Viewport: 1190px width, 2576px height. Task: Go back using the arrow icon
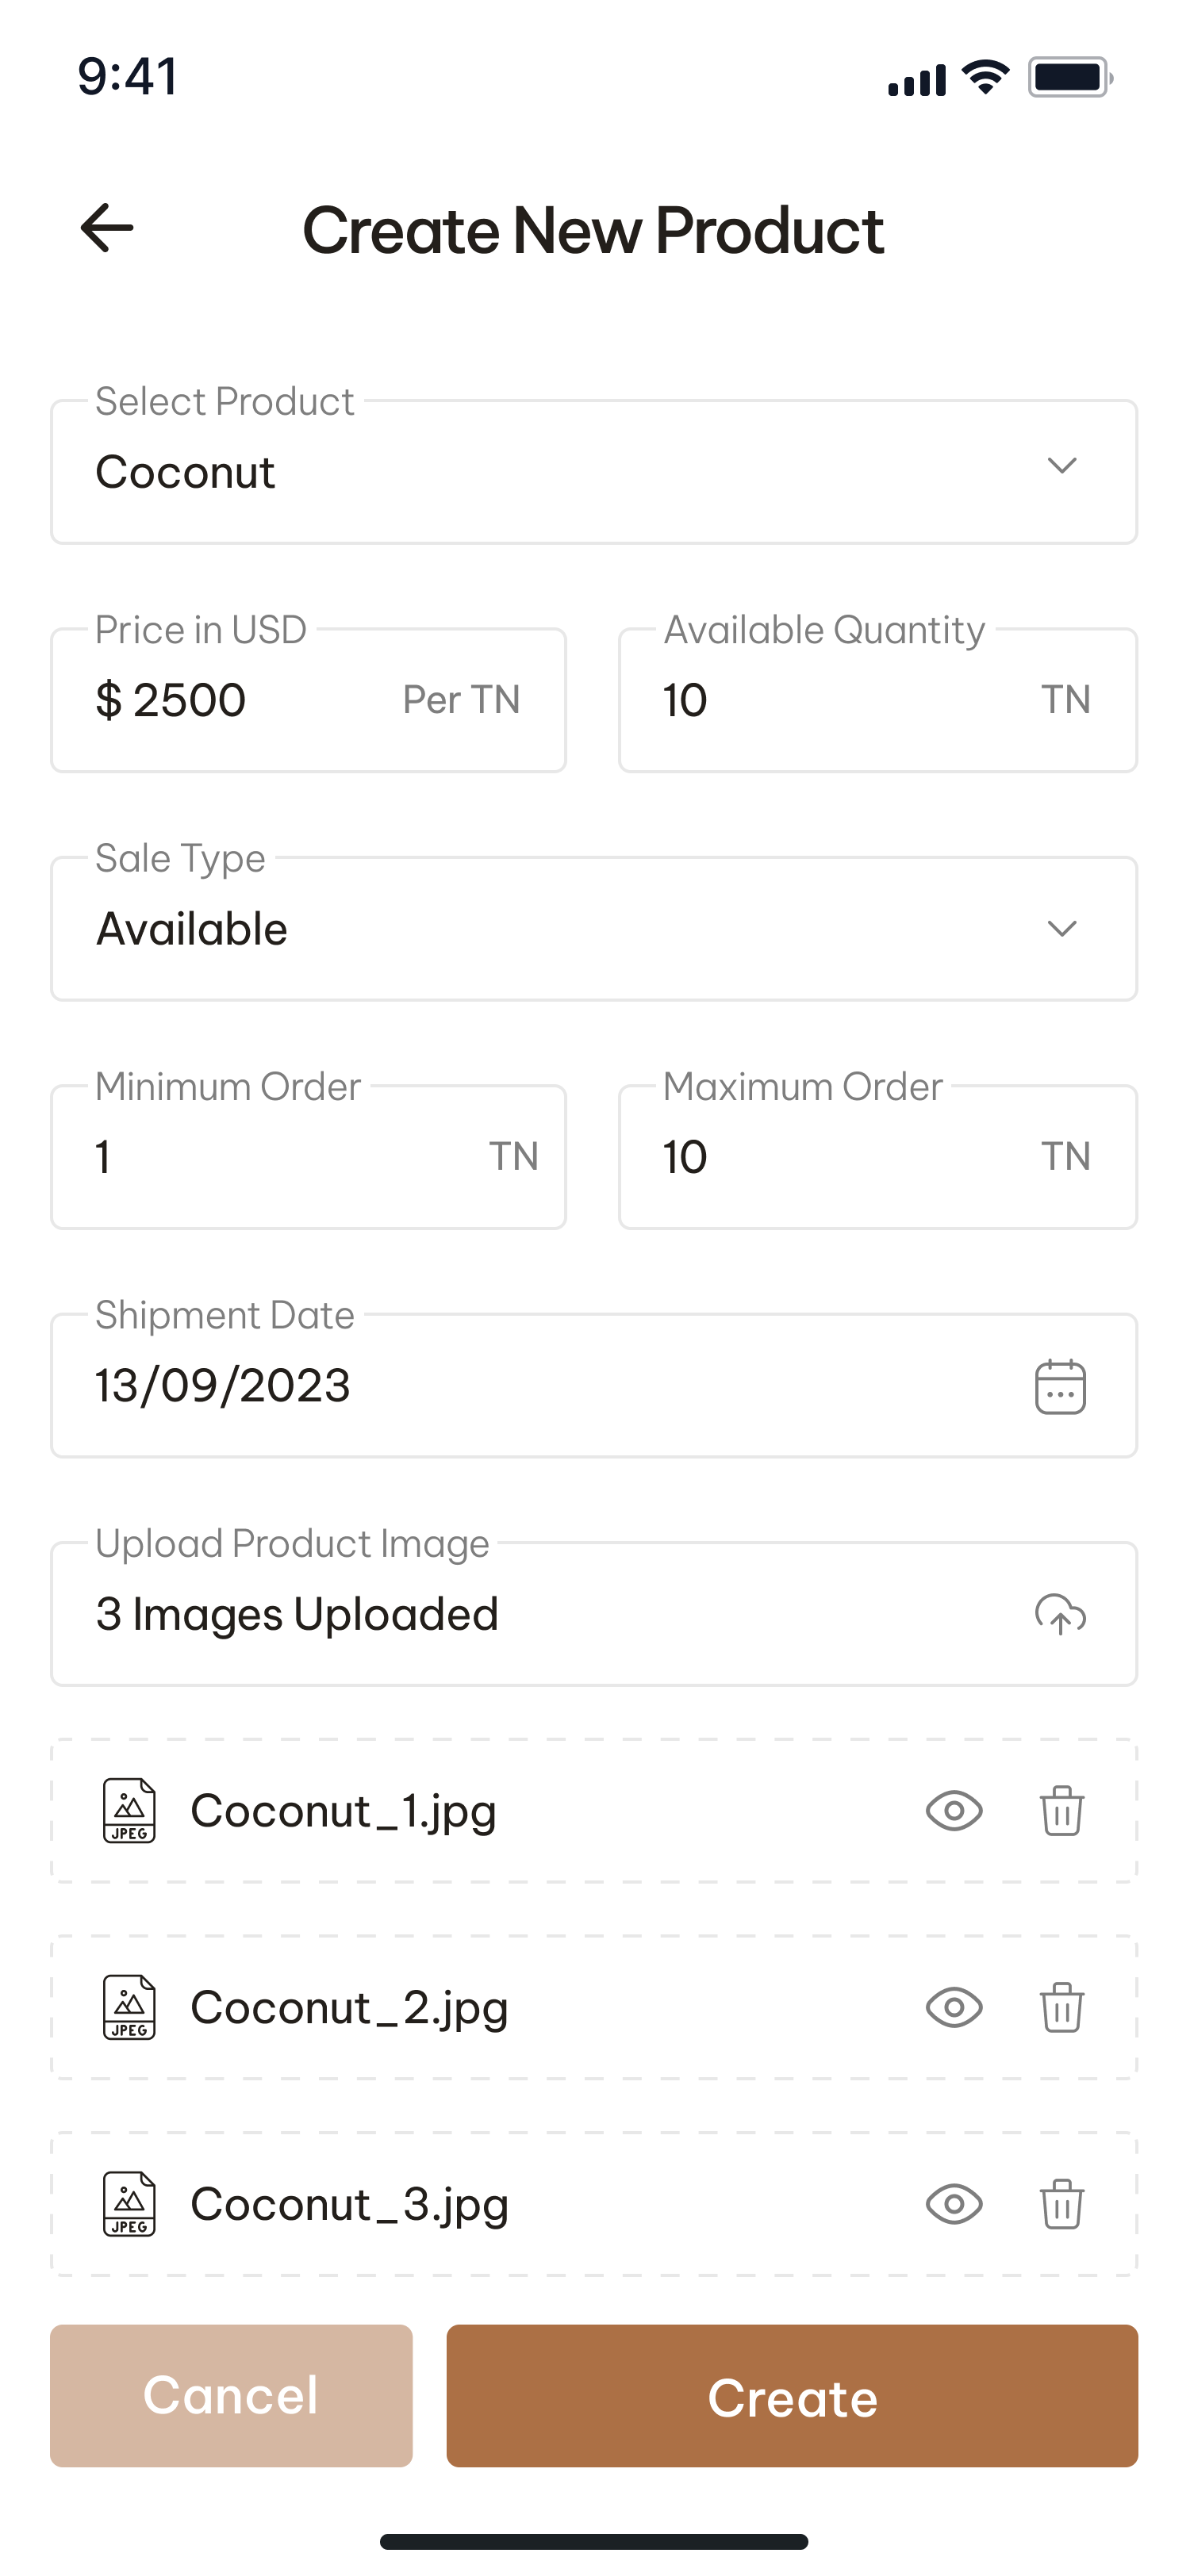tap(107, 228)
